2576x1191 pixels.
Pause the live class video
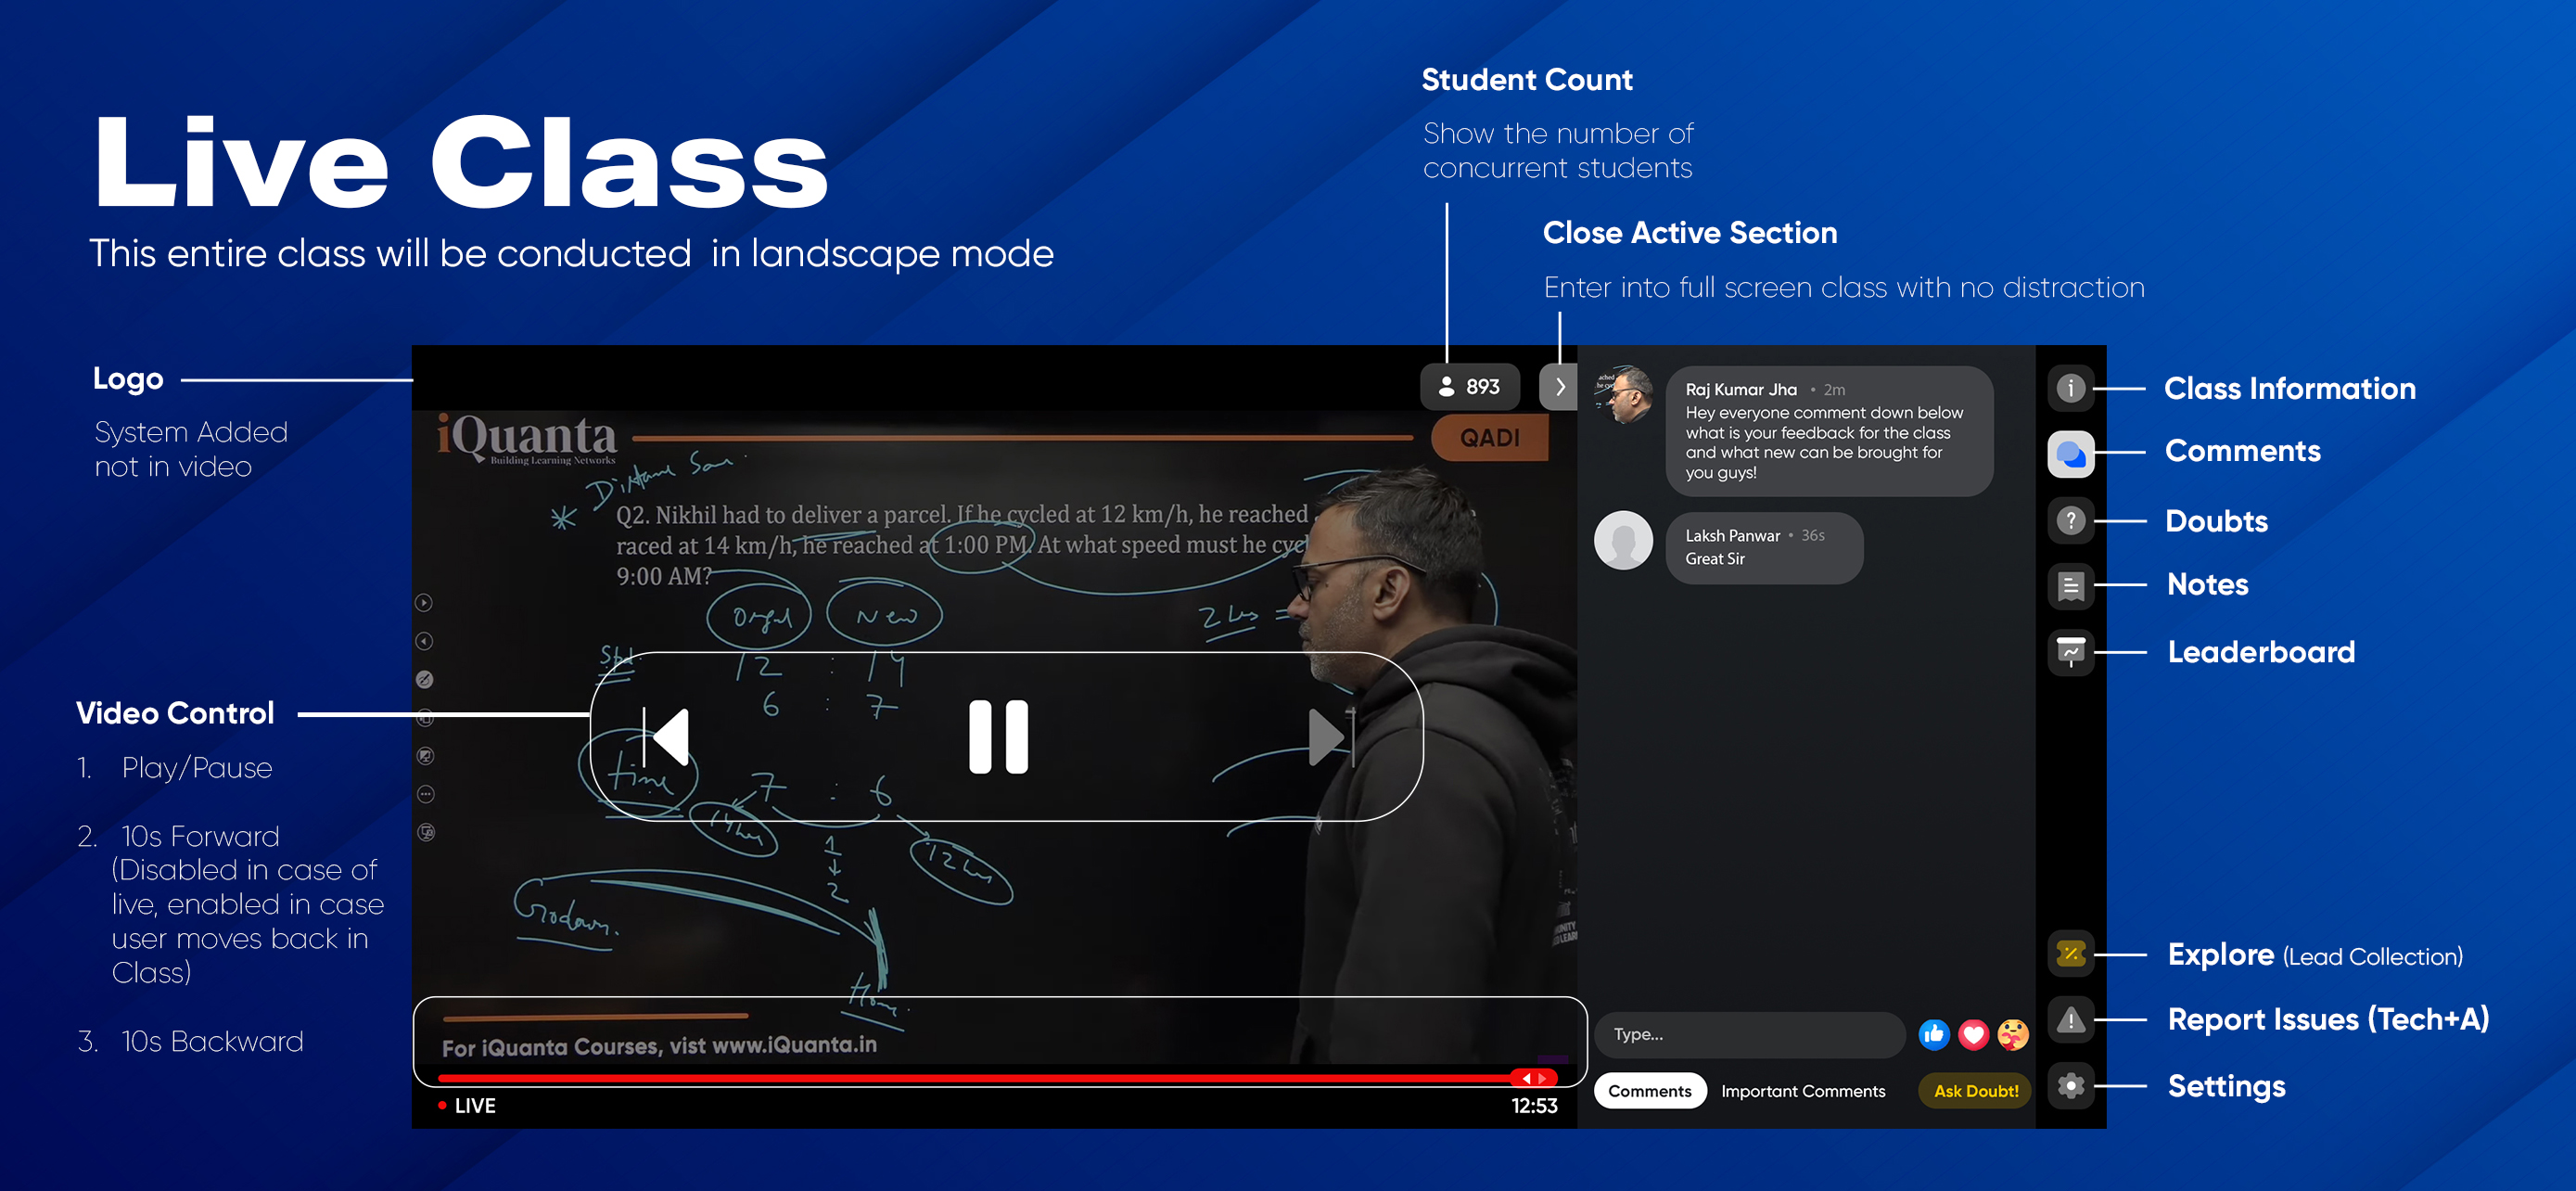(x=998, y=737)
